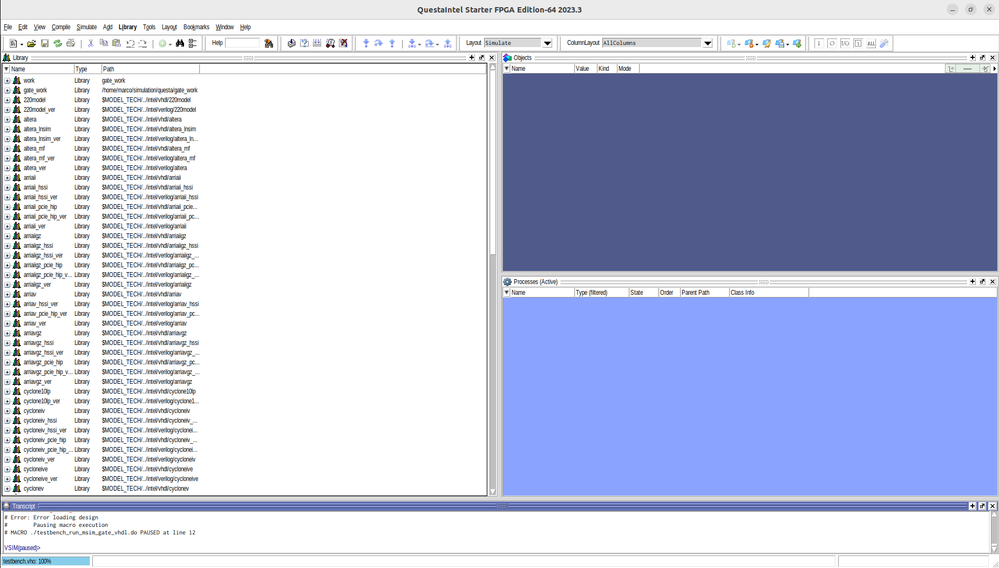Click the Collapse All list icon
Image resolution: width=999 pixels, height=568 pixels.
(192, 43)
